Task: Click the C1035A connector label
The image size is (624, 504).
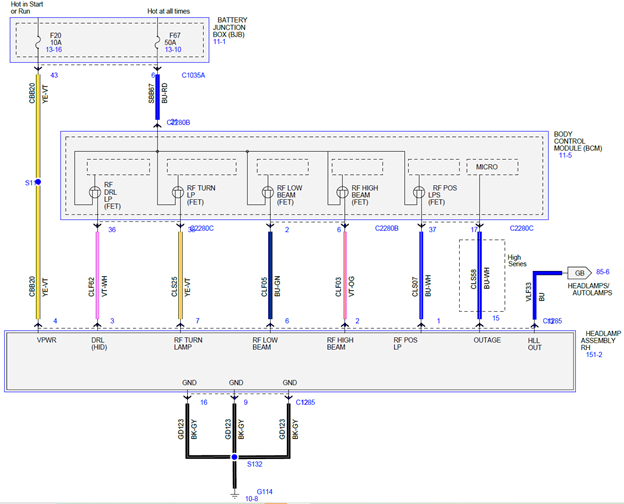Action: 193,75
